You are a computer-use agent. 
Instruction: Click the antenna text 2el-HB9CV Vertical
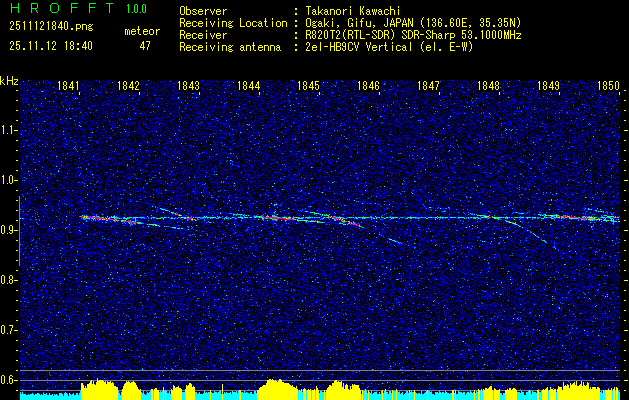[359, 47]
